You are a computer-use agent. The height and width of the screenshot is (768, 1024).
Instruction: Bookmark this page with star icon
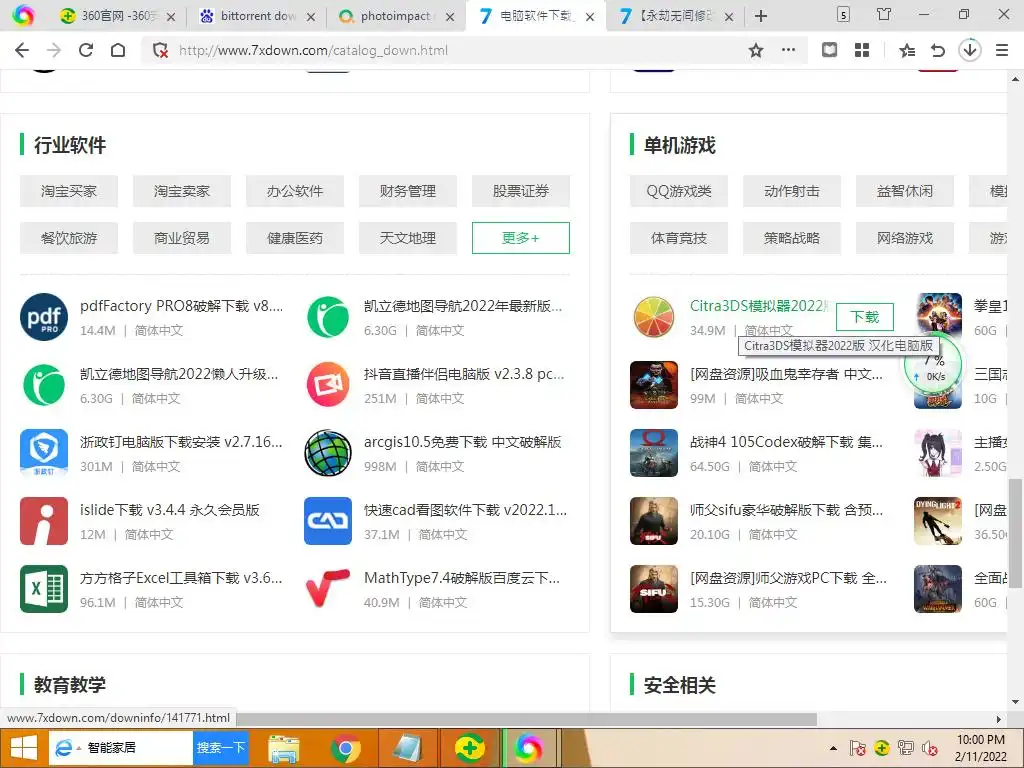pyautogui.click(x=756, y=50)
